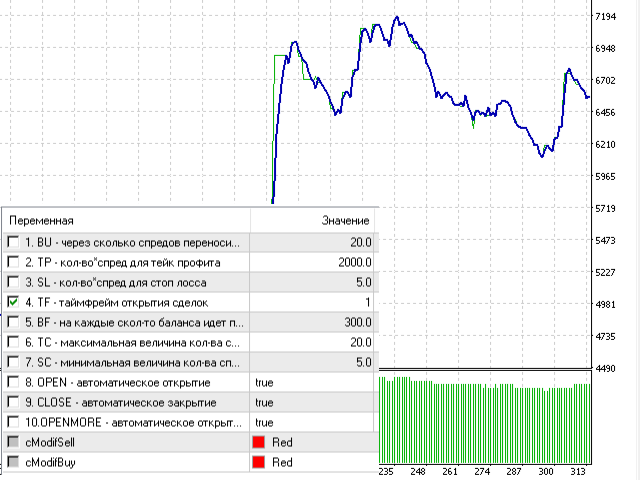This screenshot has height=480, width=640.
Task: Click the 6456 price axis label
Action: click(x=605, y=112)
